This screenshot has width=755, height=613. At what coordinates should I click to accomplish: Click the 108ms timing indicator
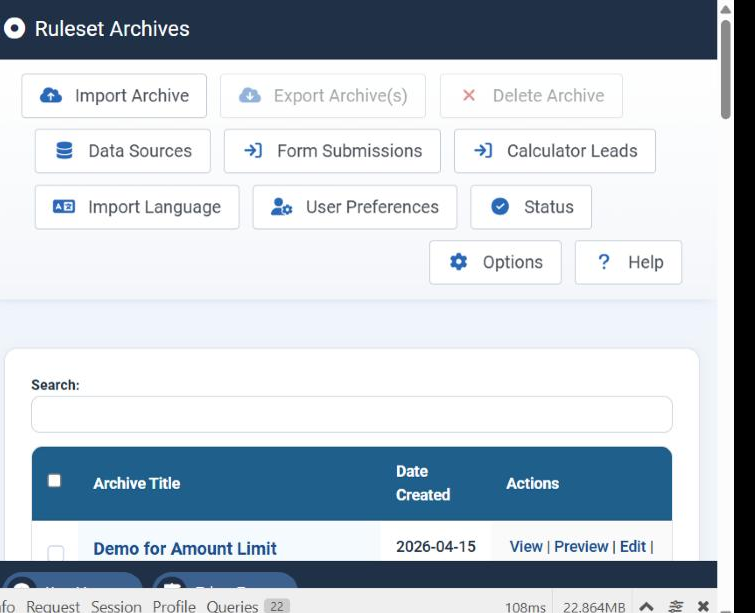[525, 607]
